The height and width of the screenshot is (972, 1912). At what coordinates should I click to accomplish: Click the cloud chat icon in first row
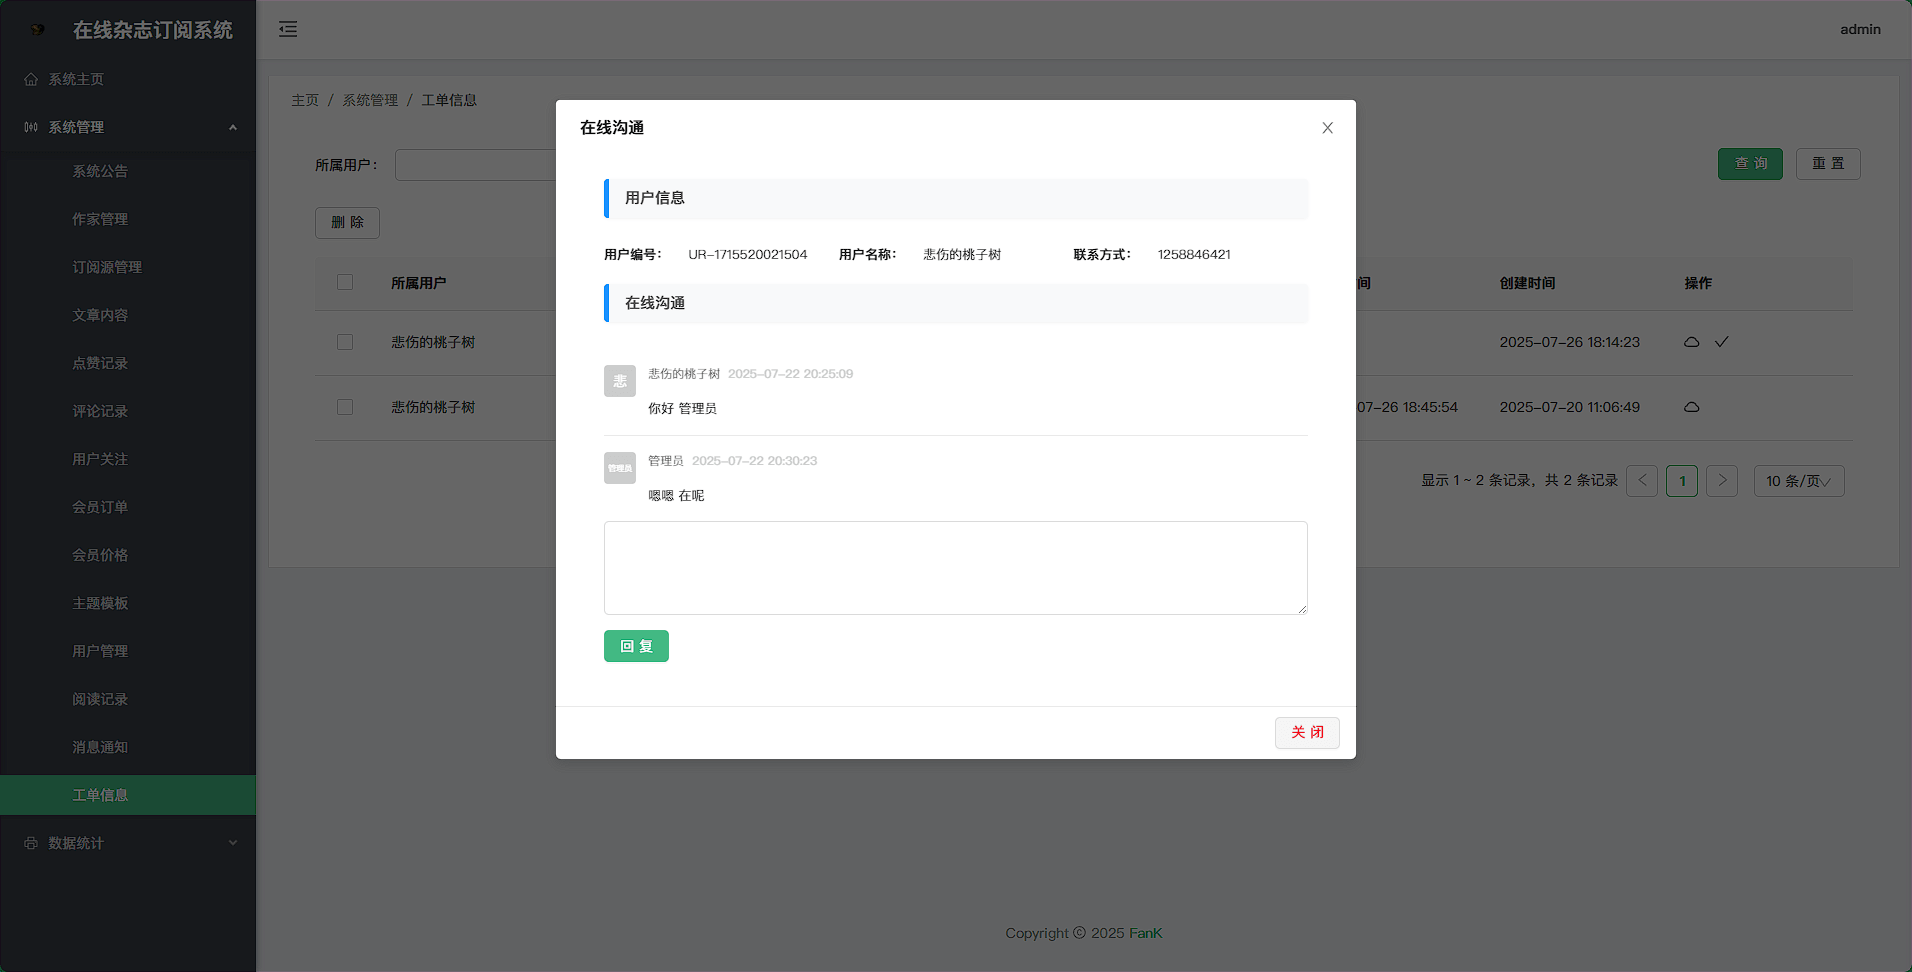coord(1691,342)
